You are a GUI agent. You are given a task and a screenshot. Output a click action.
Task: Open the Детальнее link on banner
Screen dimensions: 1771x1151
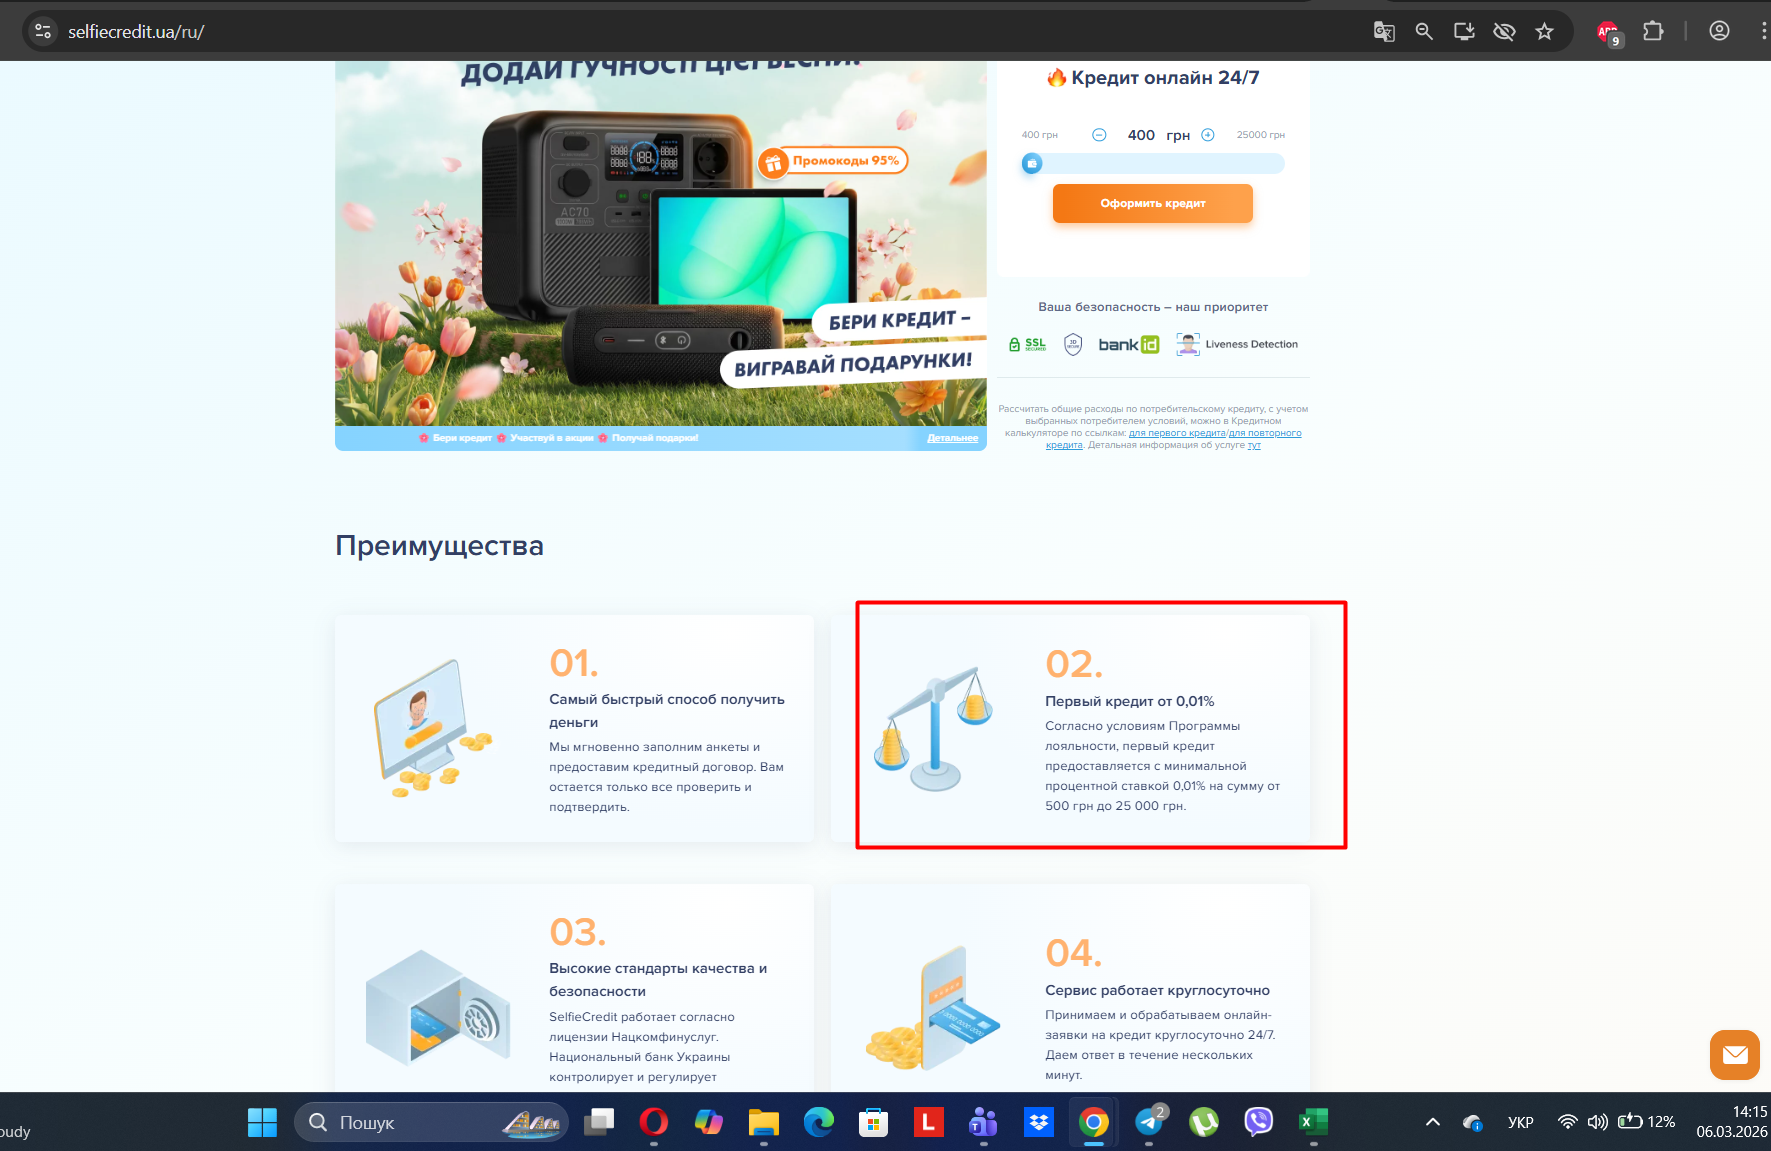[952, 438]
